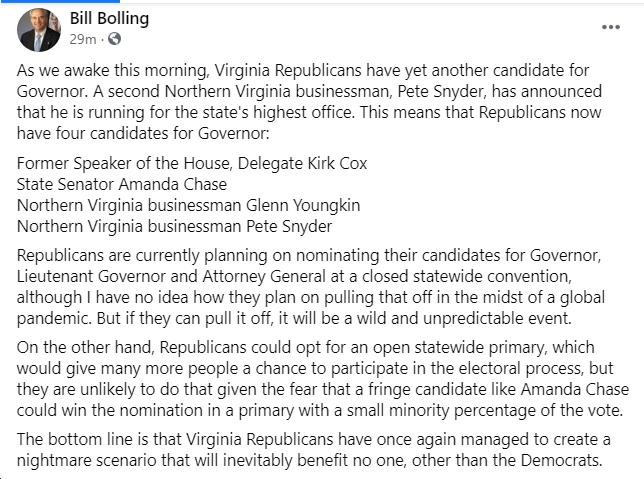Viewport: 644px width, 479px height.
Task: Click the blue loading bar at top
Action: point(60,1)
